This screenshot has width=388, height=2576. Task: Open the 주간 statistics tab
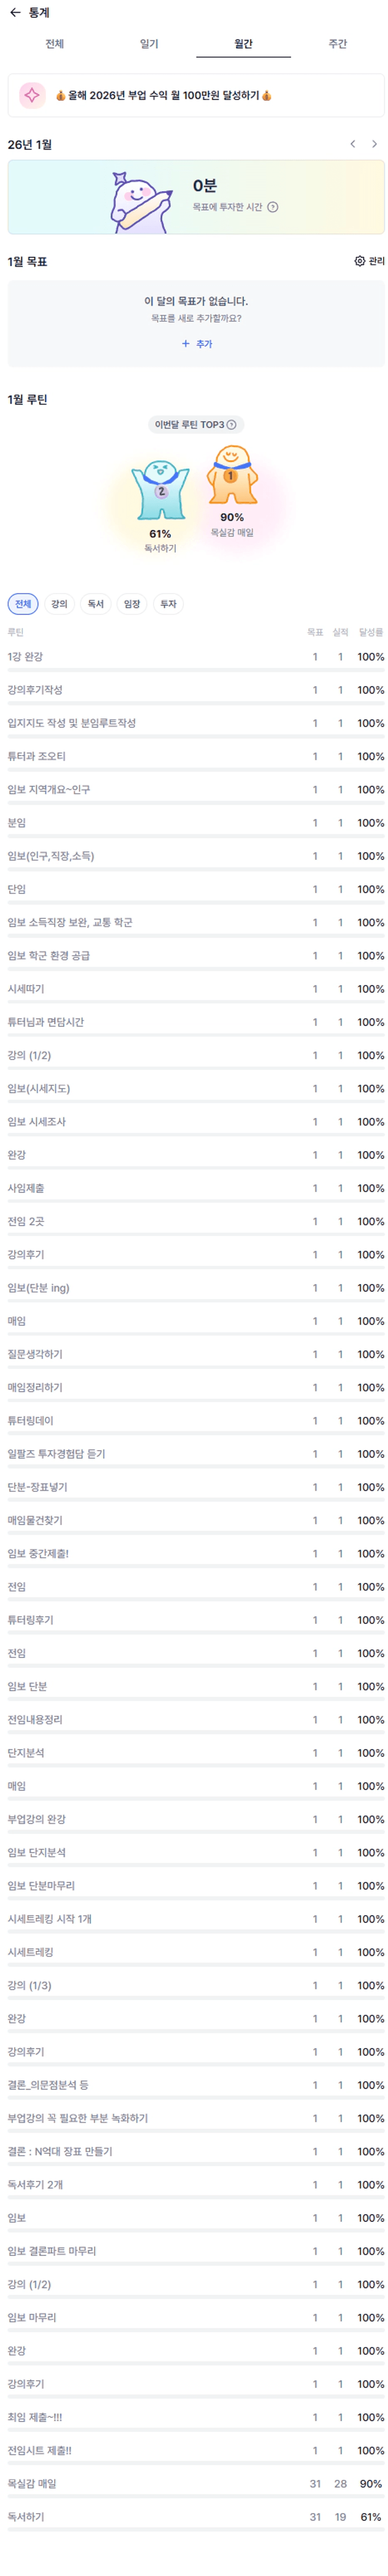tap(337, 44)
